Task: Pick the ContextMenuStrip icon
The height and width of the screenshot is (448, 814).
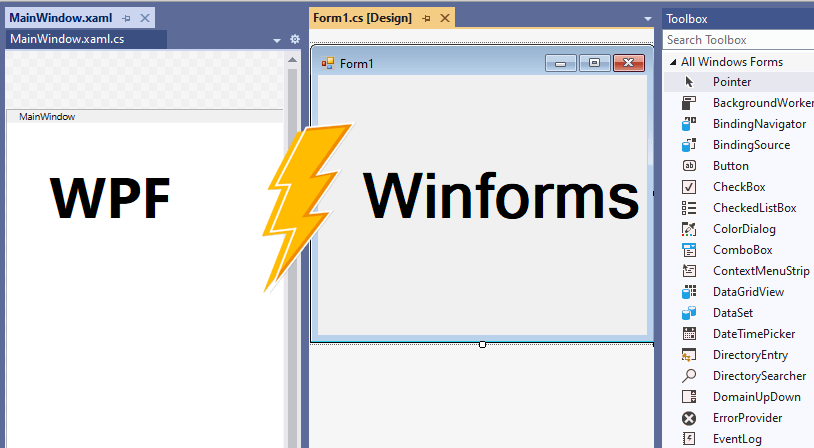Action: (689, 270)
